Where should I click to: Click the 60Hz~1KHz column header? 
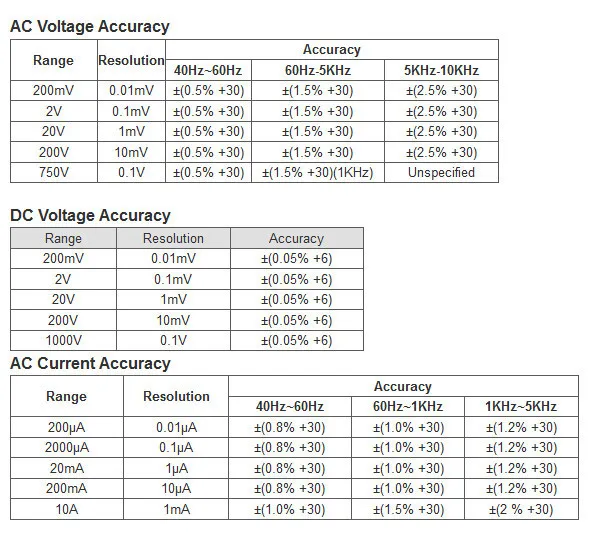tap(408, 406)
